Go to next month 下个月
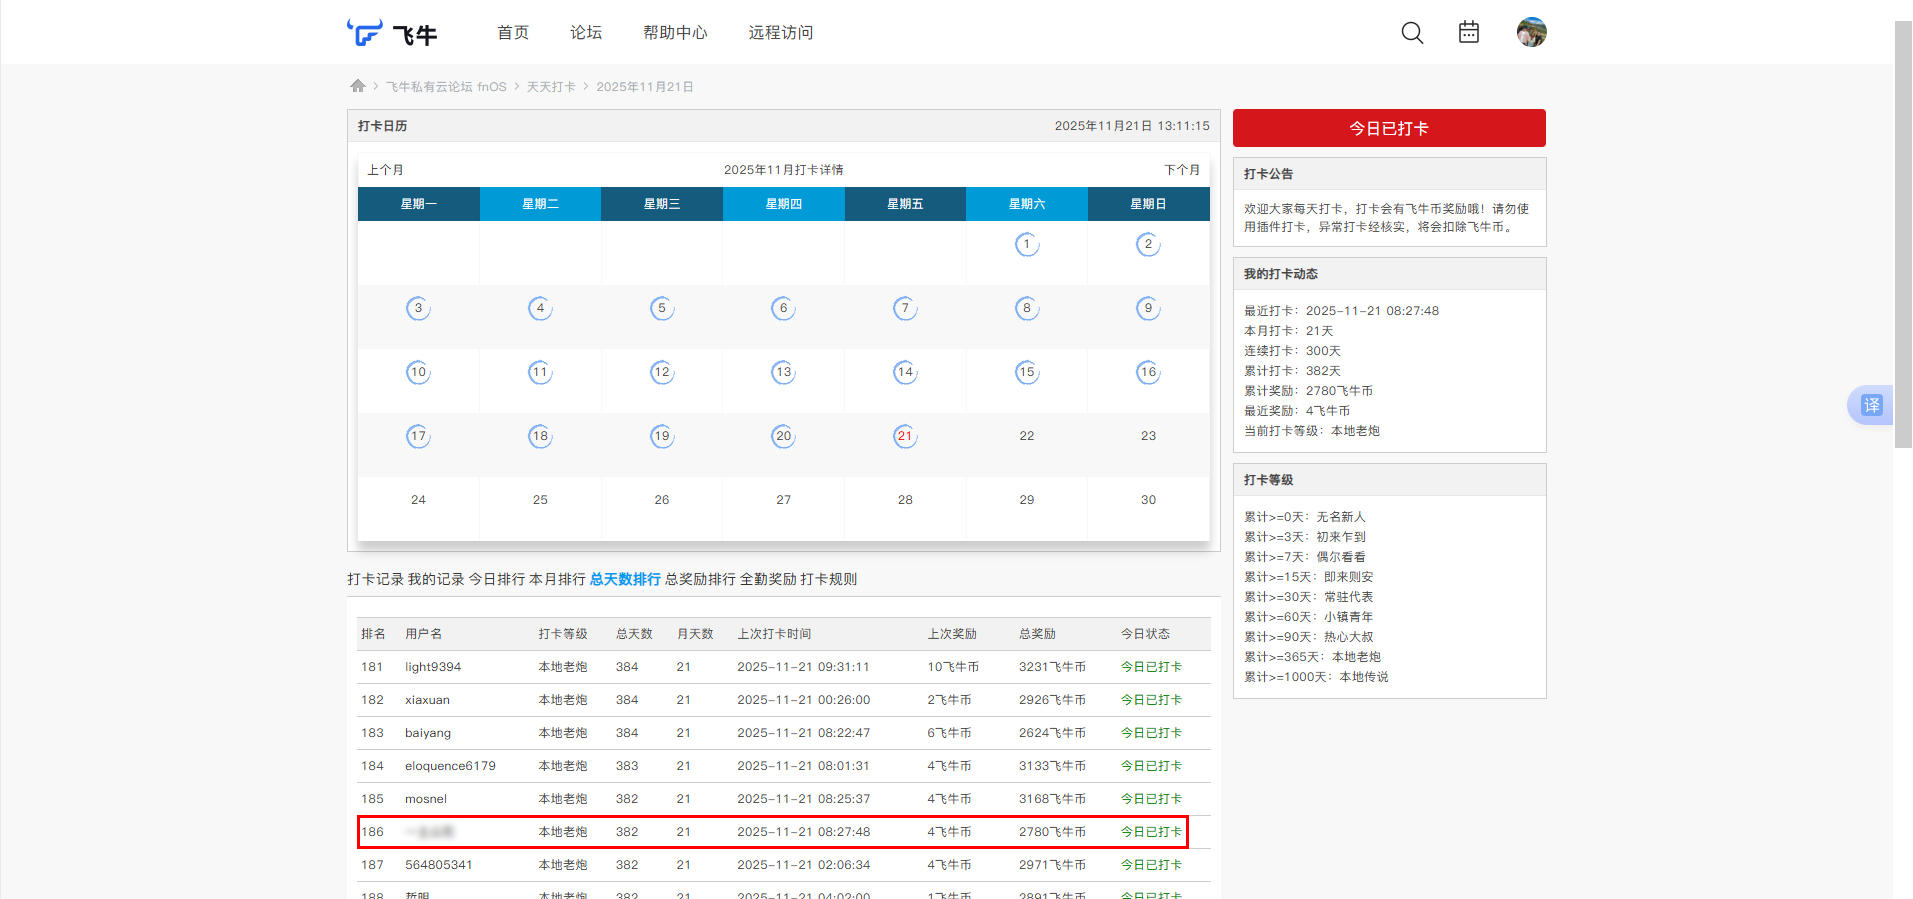The image size is (1913, 899). [1181, 170]
